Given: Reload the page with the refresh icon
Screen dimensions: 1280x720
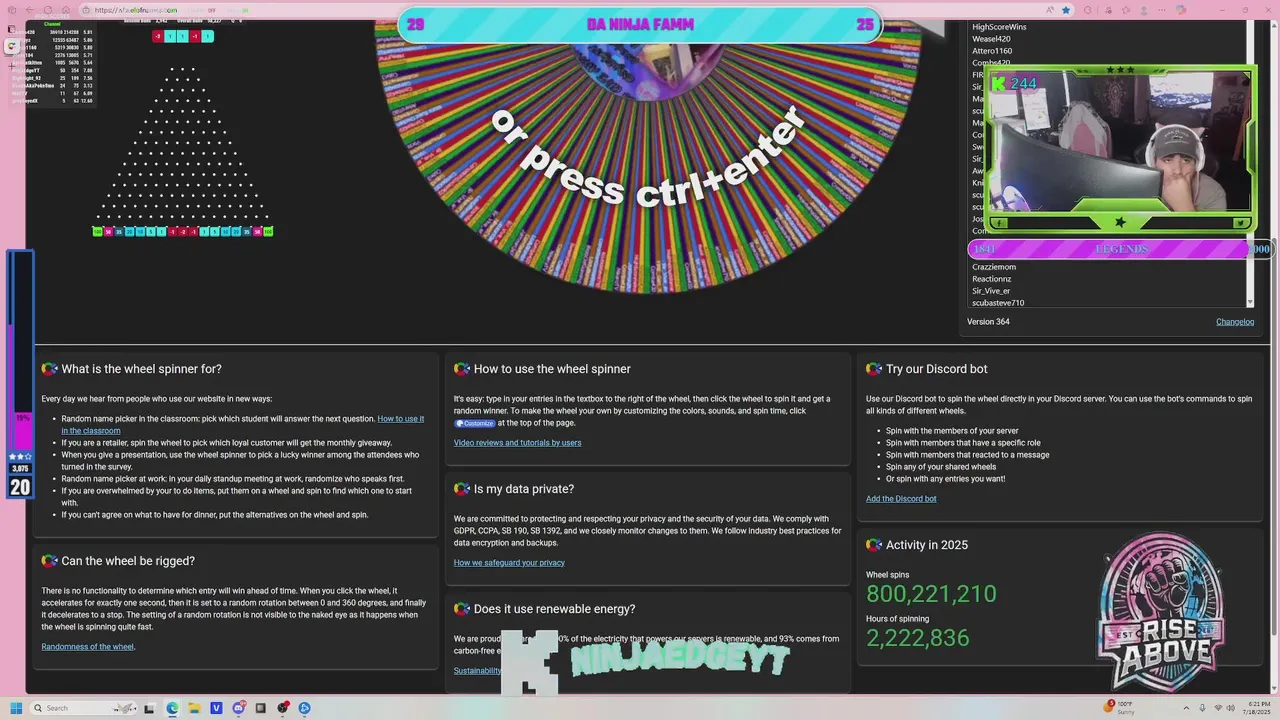Looking at the screenshot, I should [x=48, y=10].
